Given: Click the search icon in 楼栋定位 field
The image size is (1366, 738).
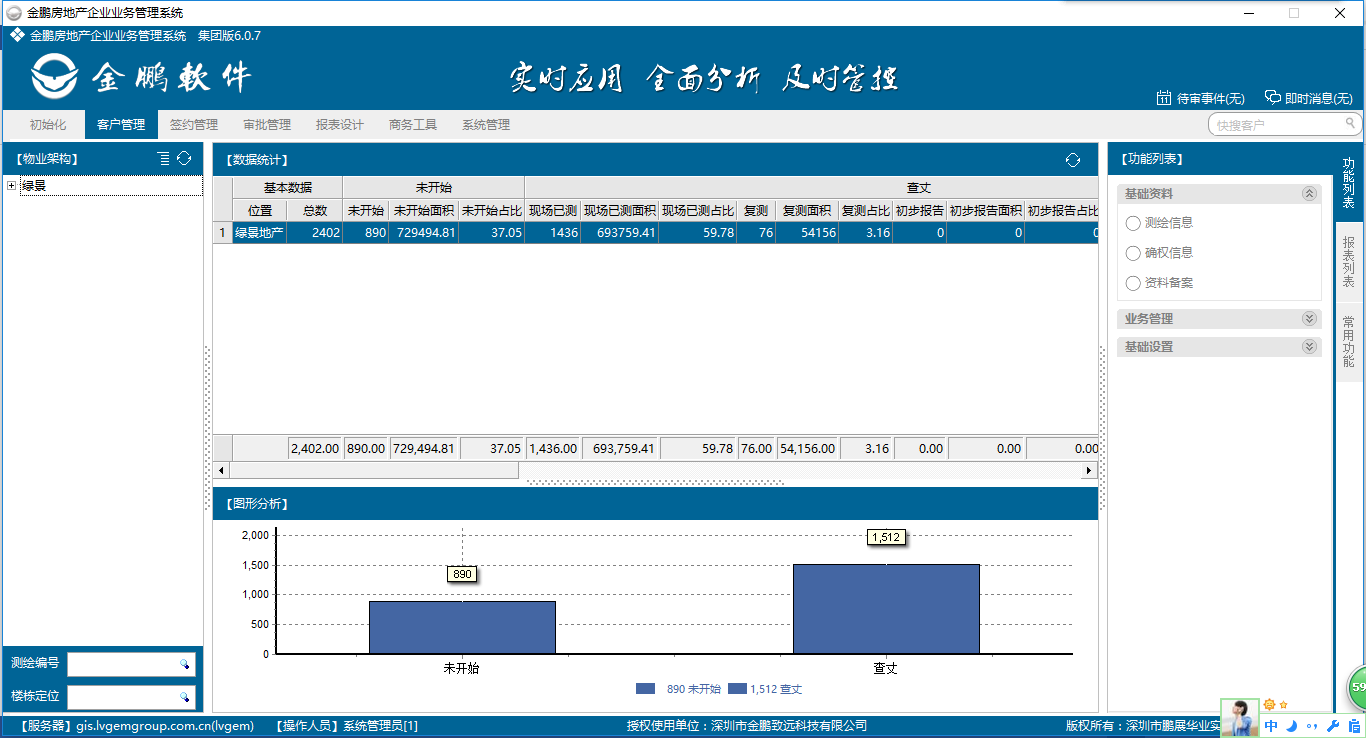Looking at the screenshot, I should (x=185, y=696).
